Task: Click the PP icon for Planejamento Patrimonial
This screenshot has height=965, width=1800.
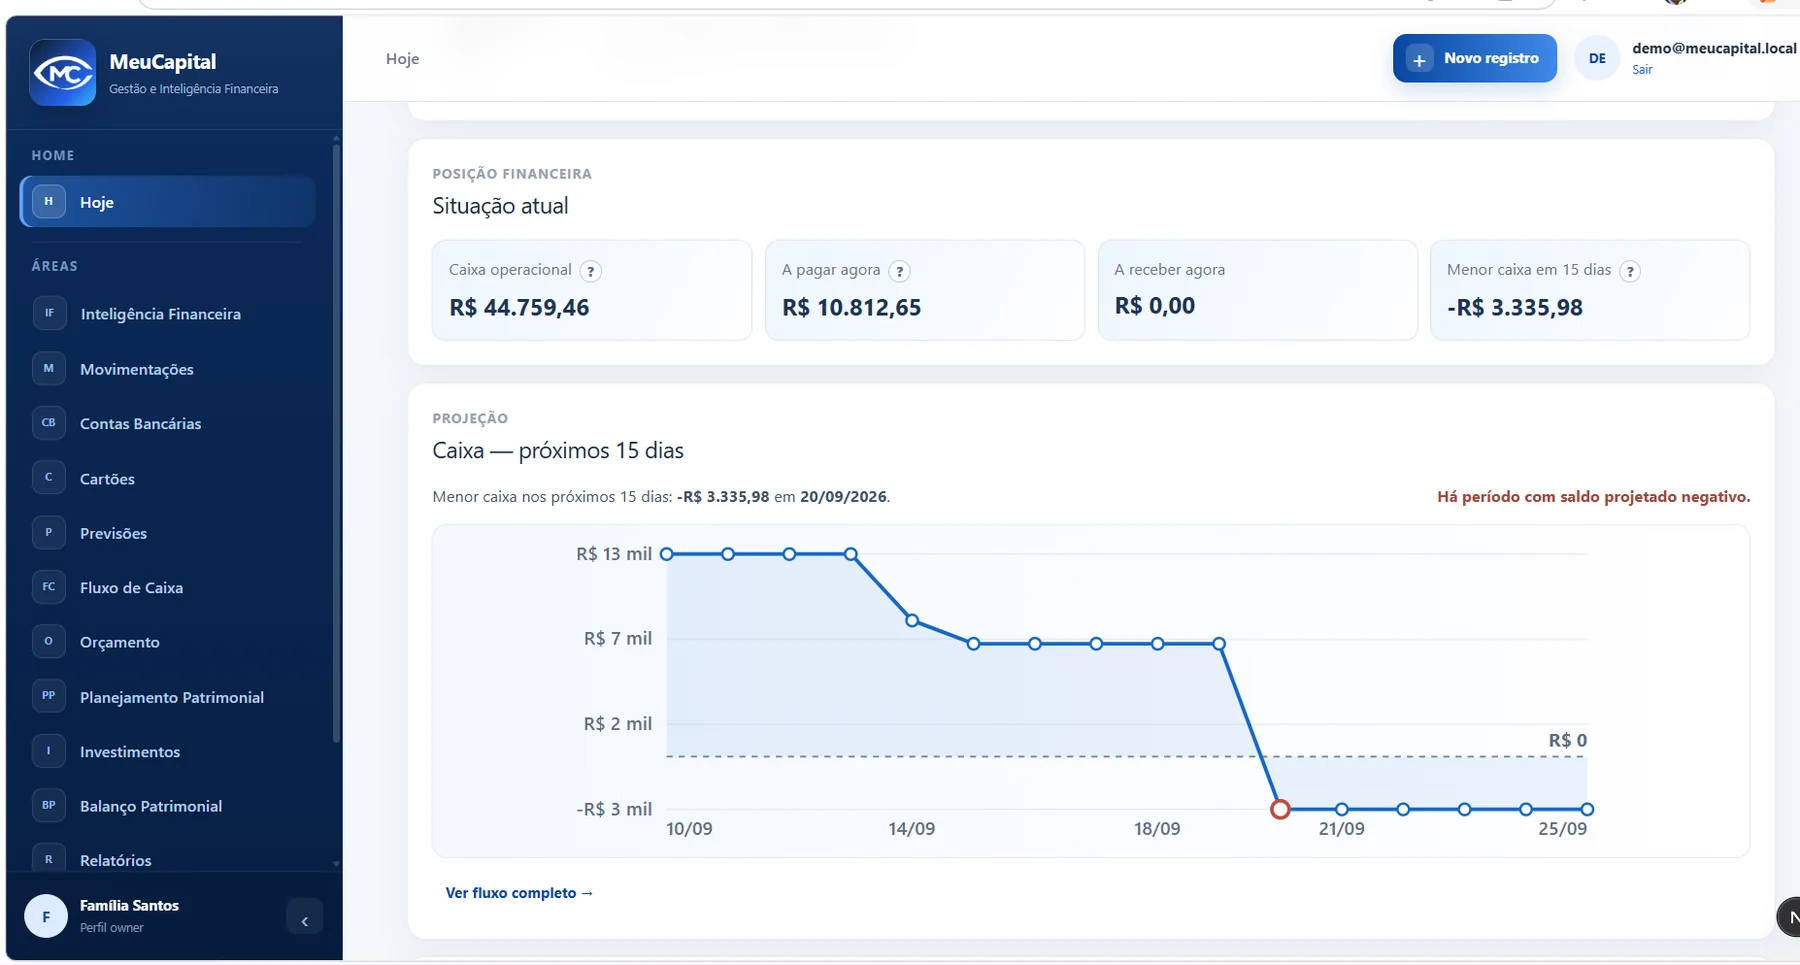Action: 48,696
